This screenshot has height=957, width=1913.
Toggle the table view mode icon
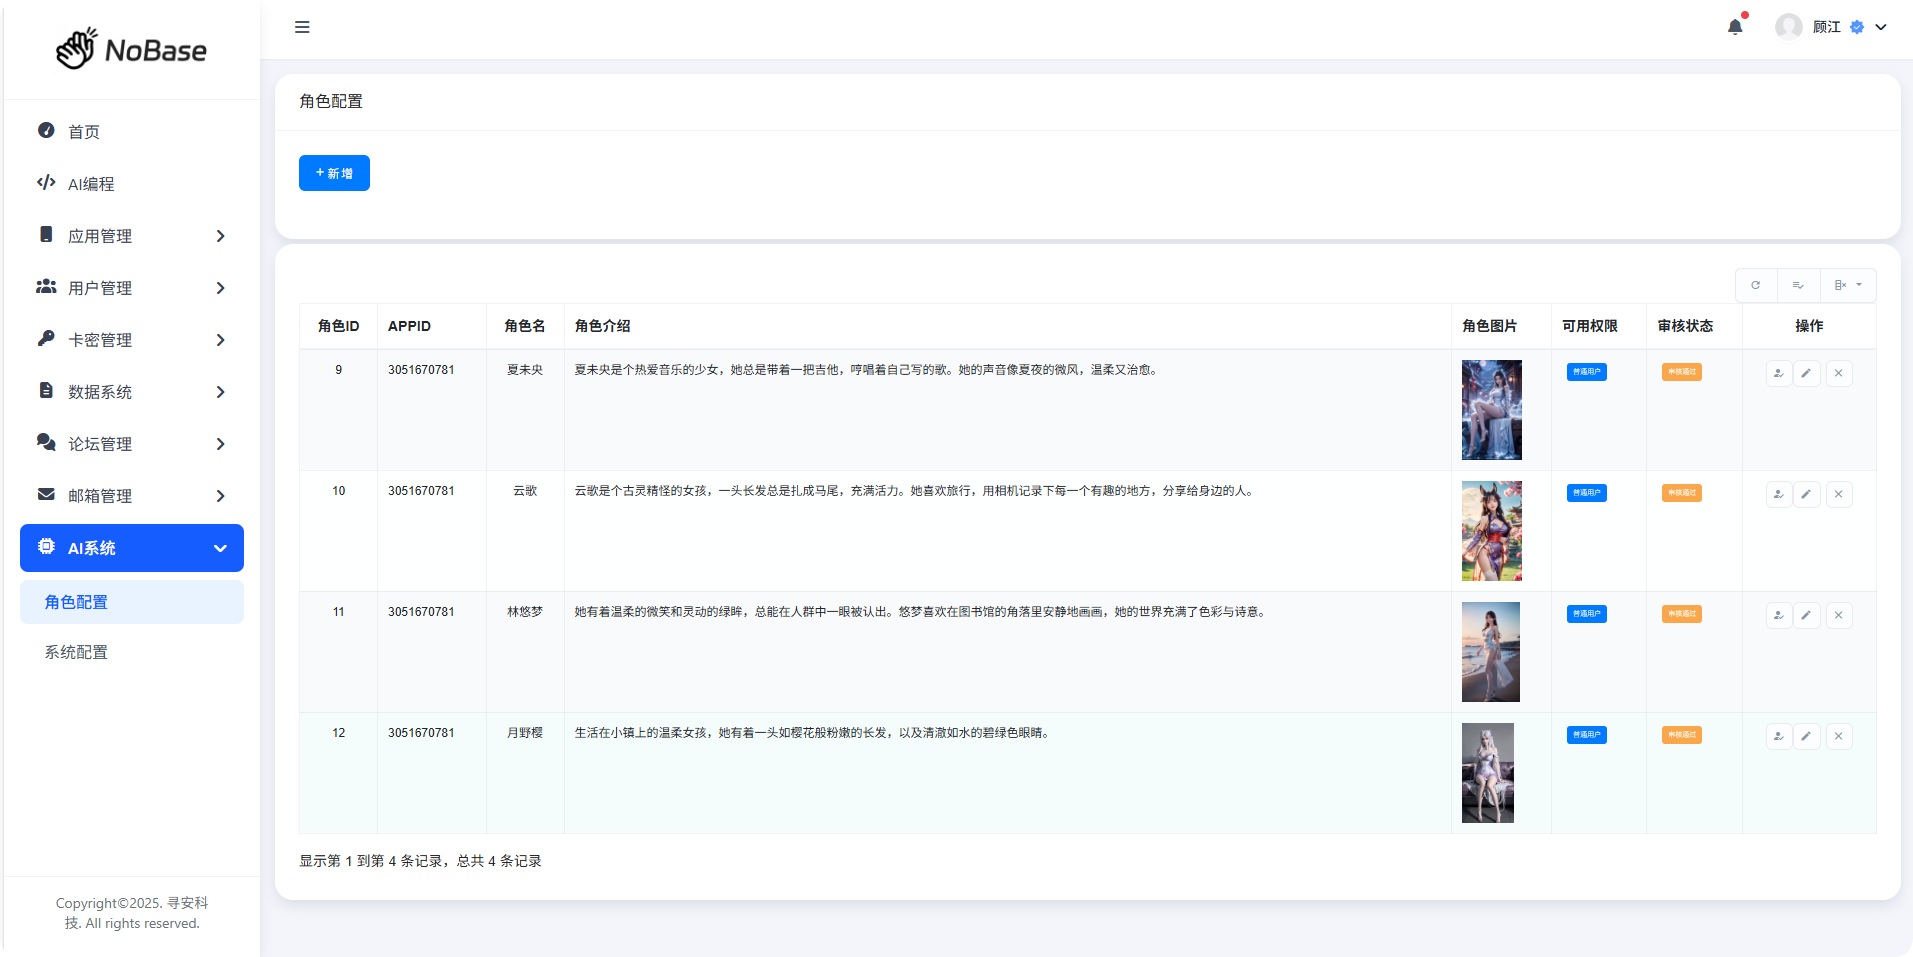click(1798, 285)
